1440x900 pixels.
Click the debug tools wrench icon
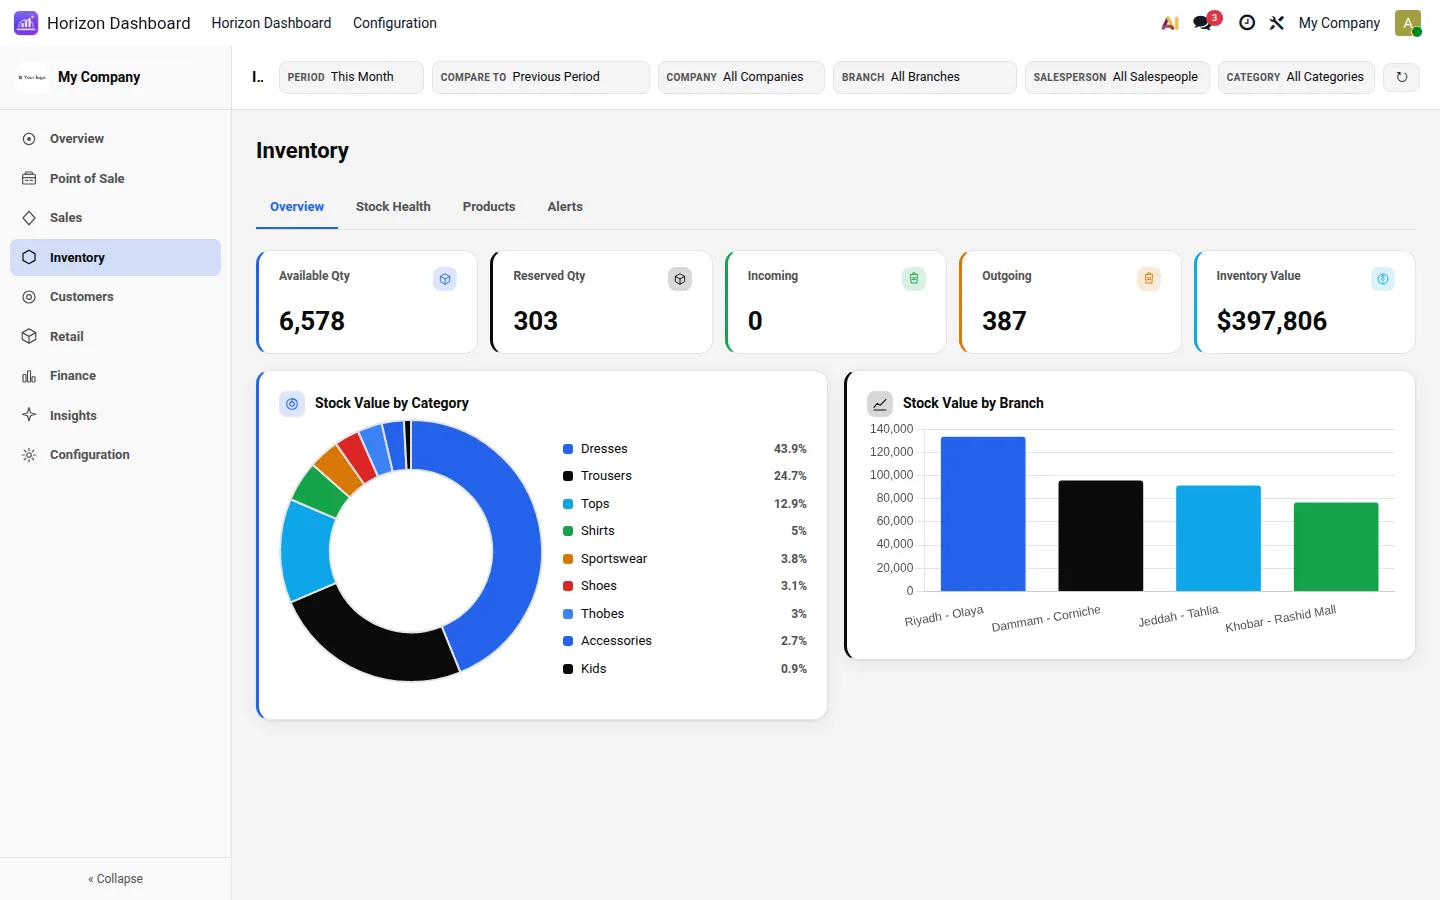[x=1277, y=23]
